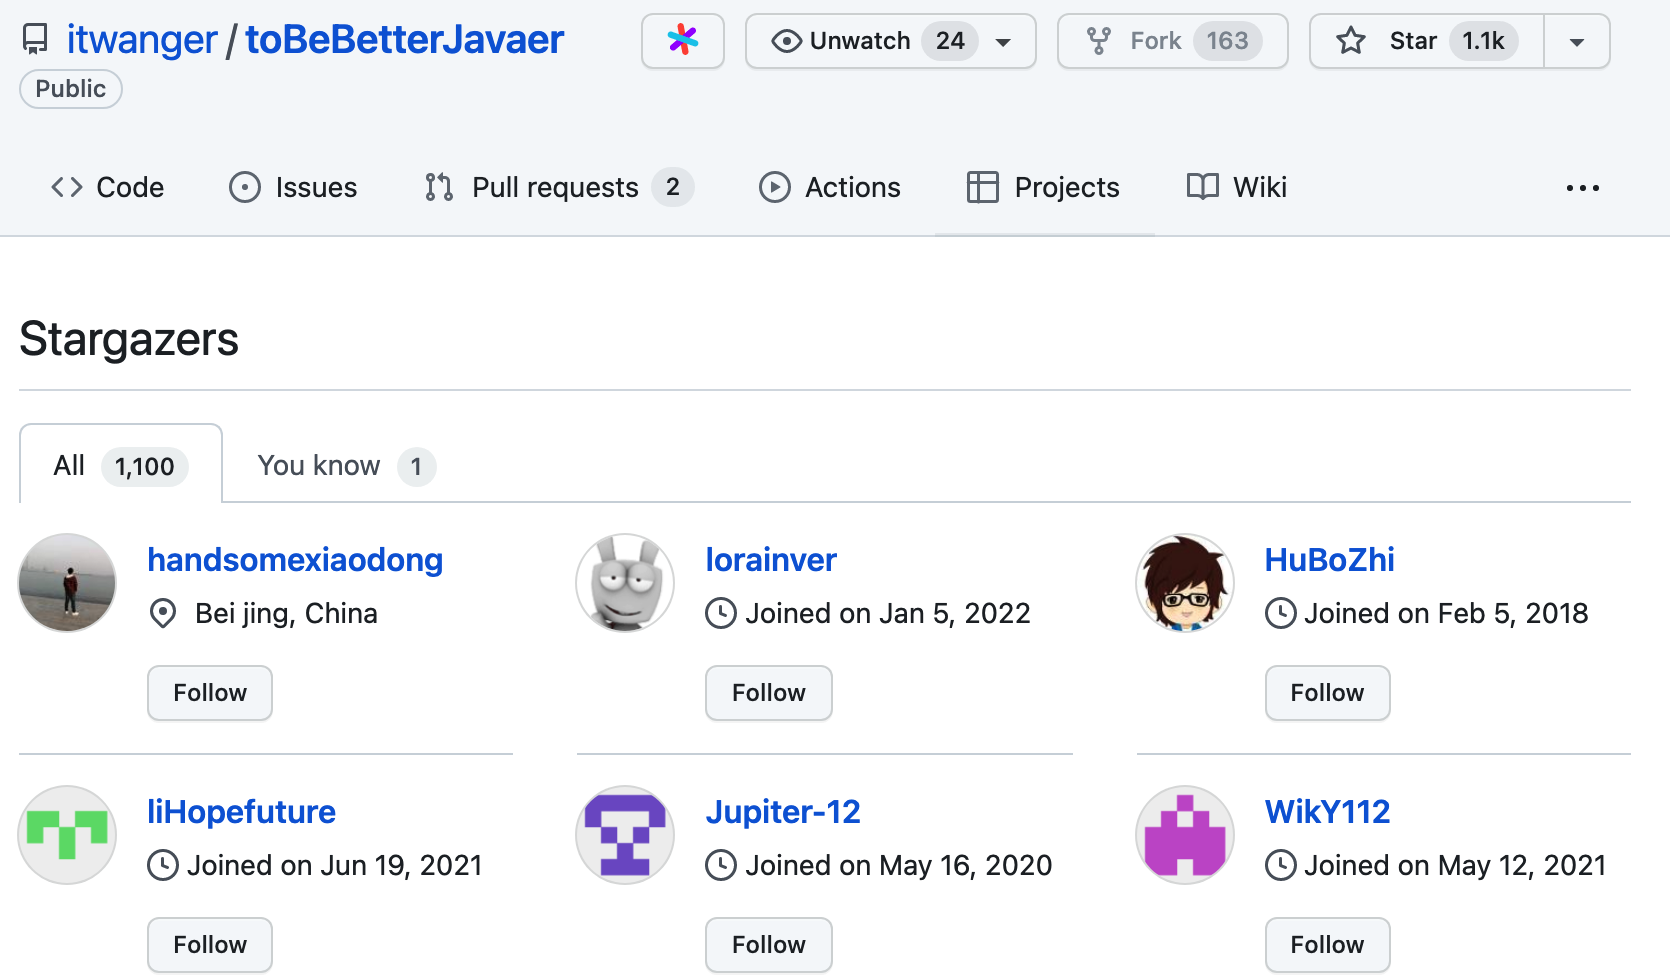Screen dimensions: 1670x978
Task: Expand the Unwatch notification options arrow
Action: pos(1003,42)
